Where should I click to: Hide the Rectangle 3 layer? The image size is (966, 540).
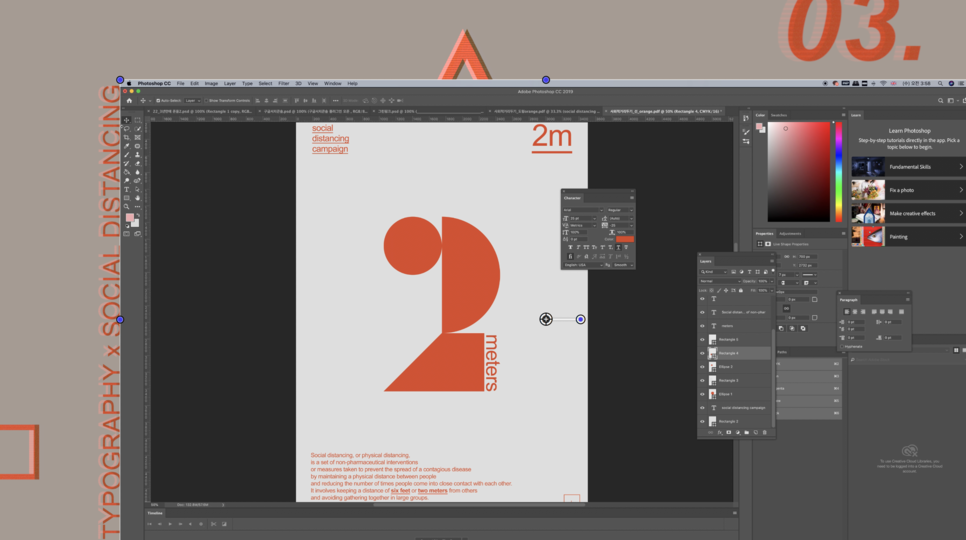702,381
